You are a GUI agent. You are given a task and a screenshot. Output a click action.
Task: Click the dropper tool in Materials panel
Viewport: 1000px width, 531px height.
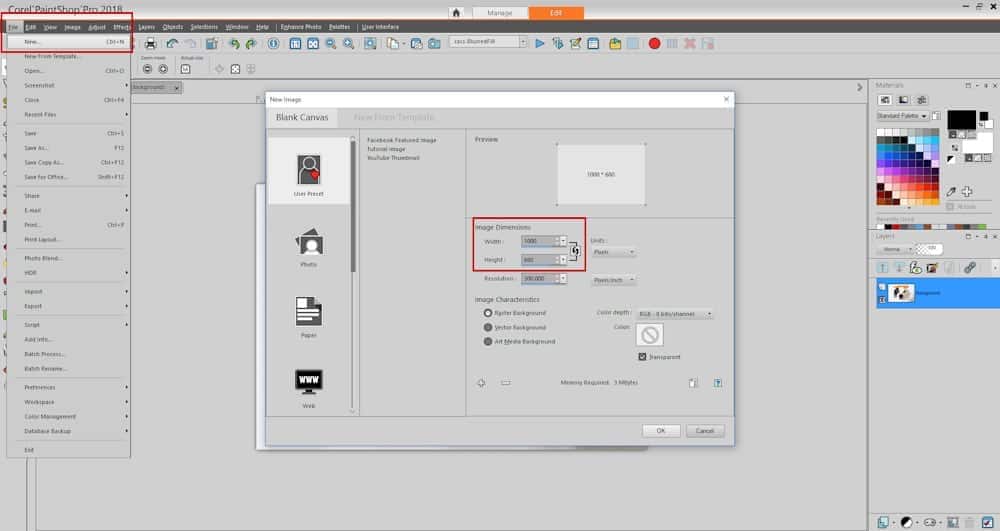point(951,192)
